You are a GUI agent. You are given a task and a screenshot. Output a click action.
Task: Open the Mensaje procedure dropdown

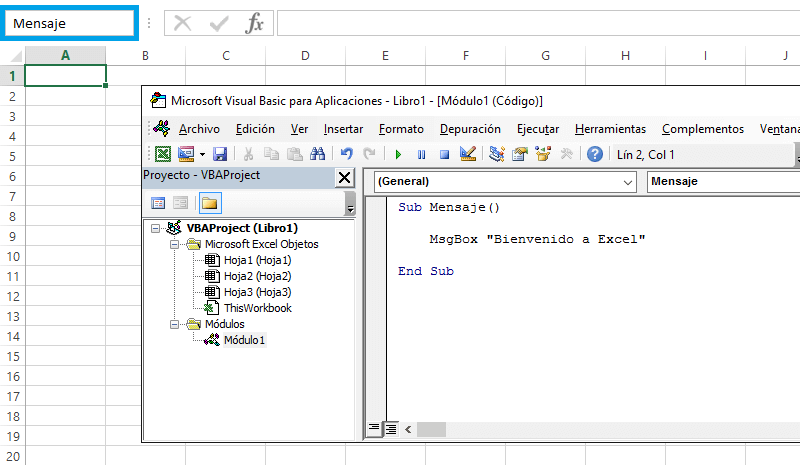pyautogui.click(x=723, y=182)
